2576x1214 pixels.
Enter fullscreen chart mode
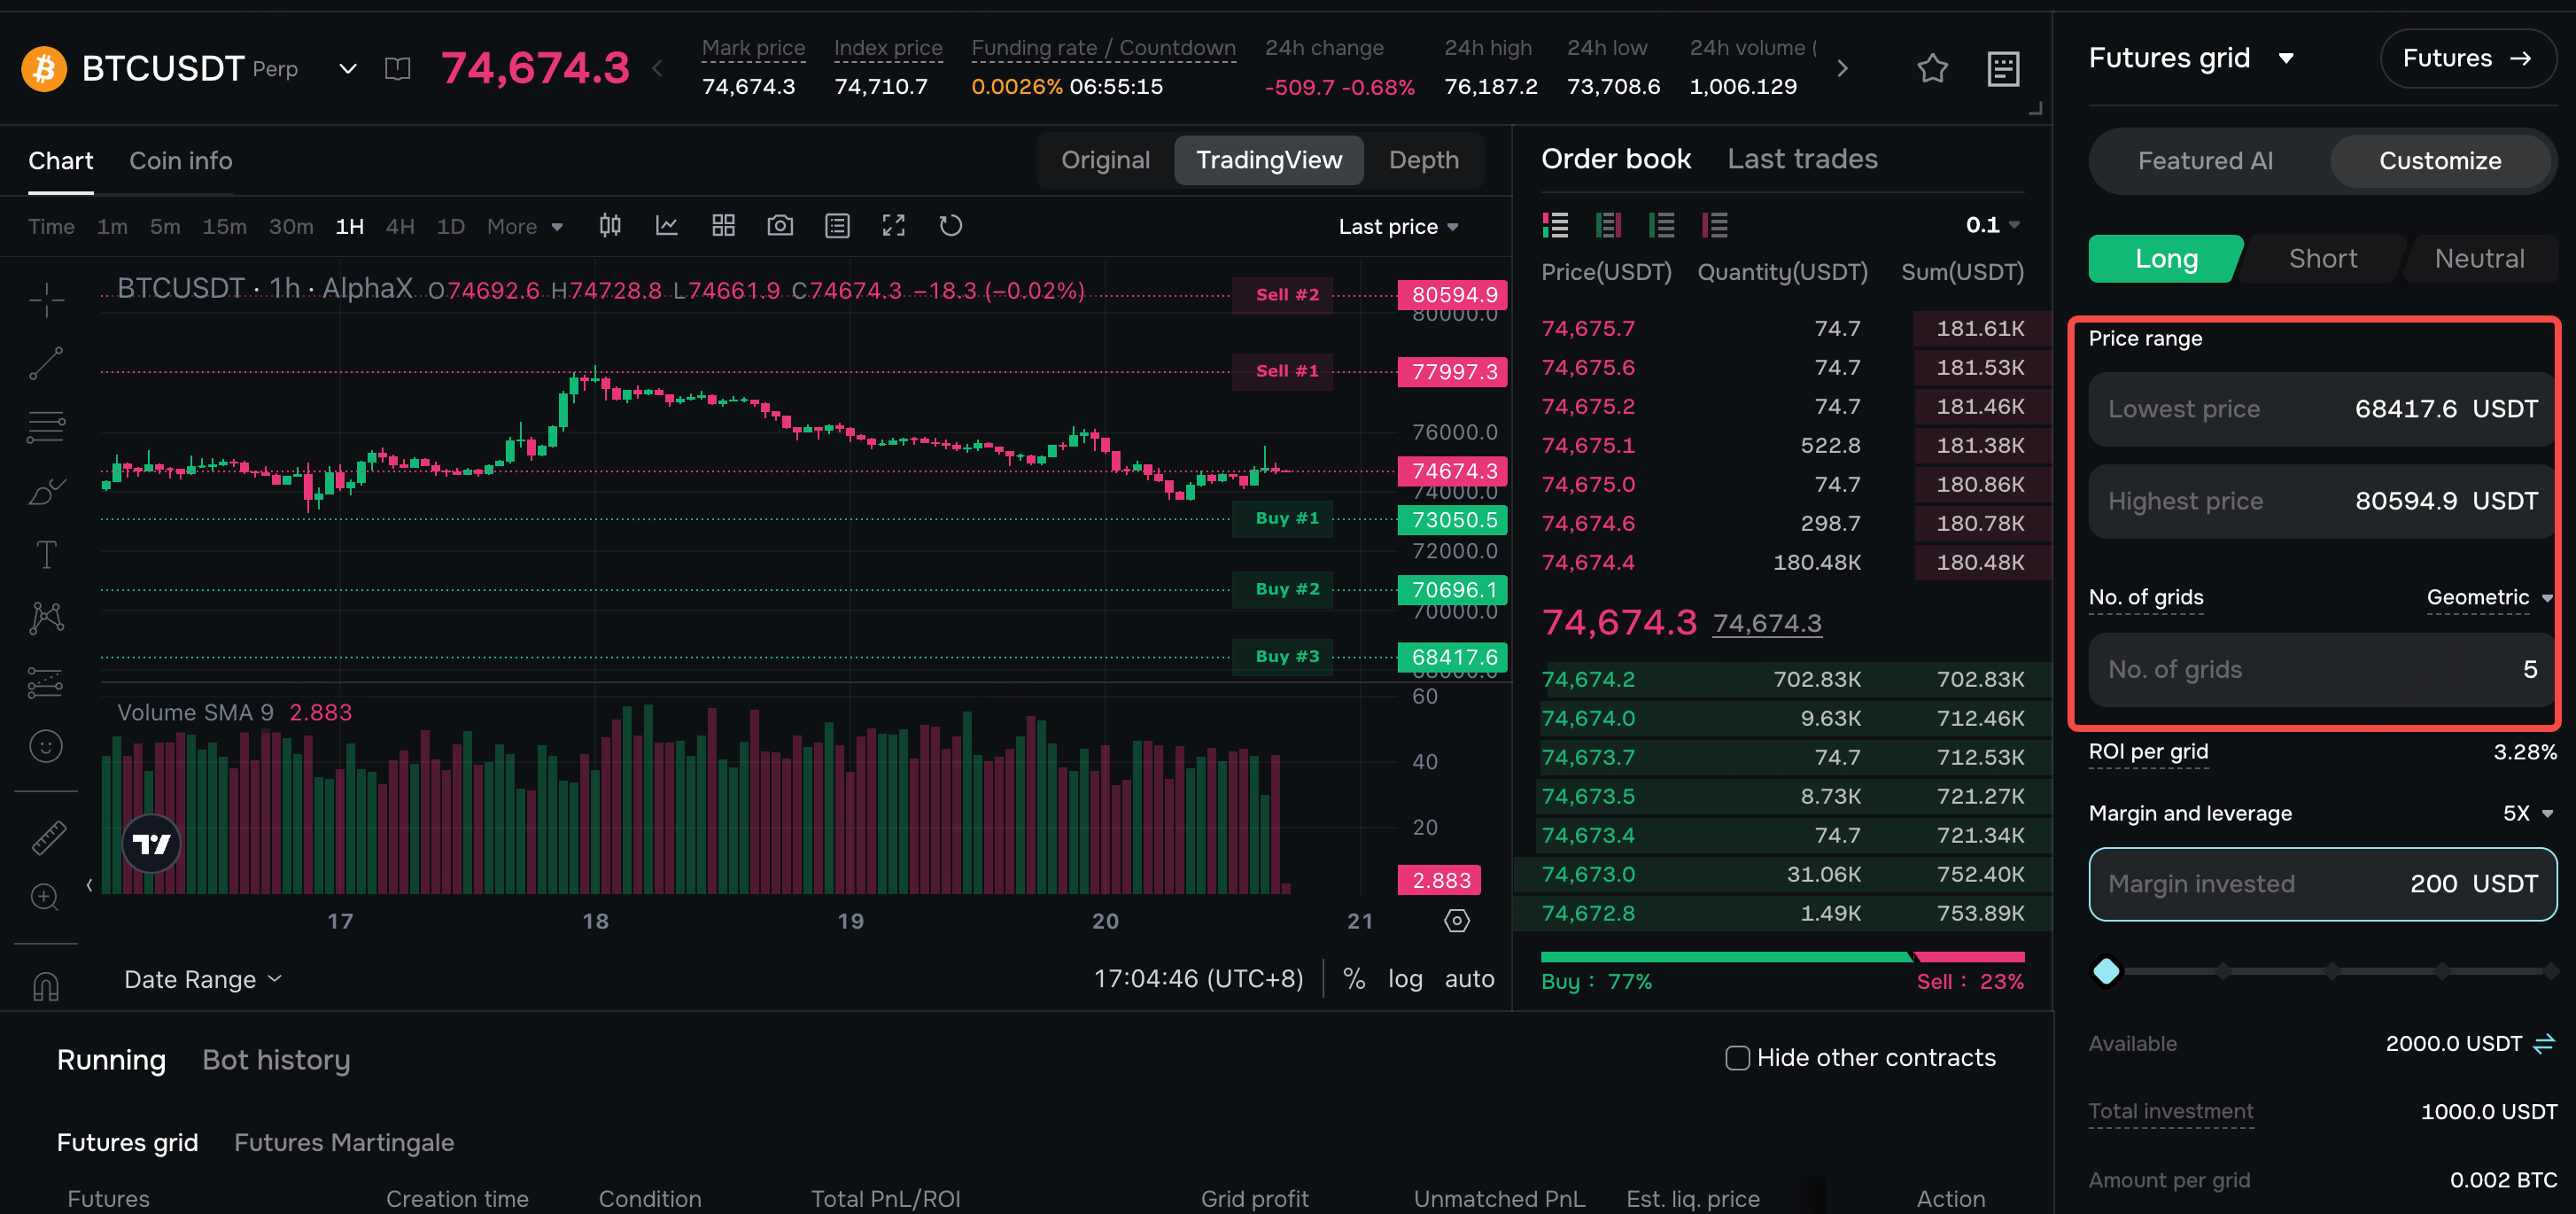click(x=893, y=226)
